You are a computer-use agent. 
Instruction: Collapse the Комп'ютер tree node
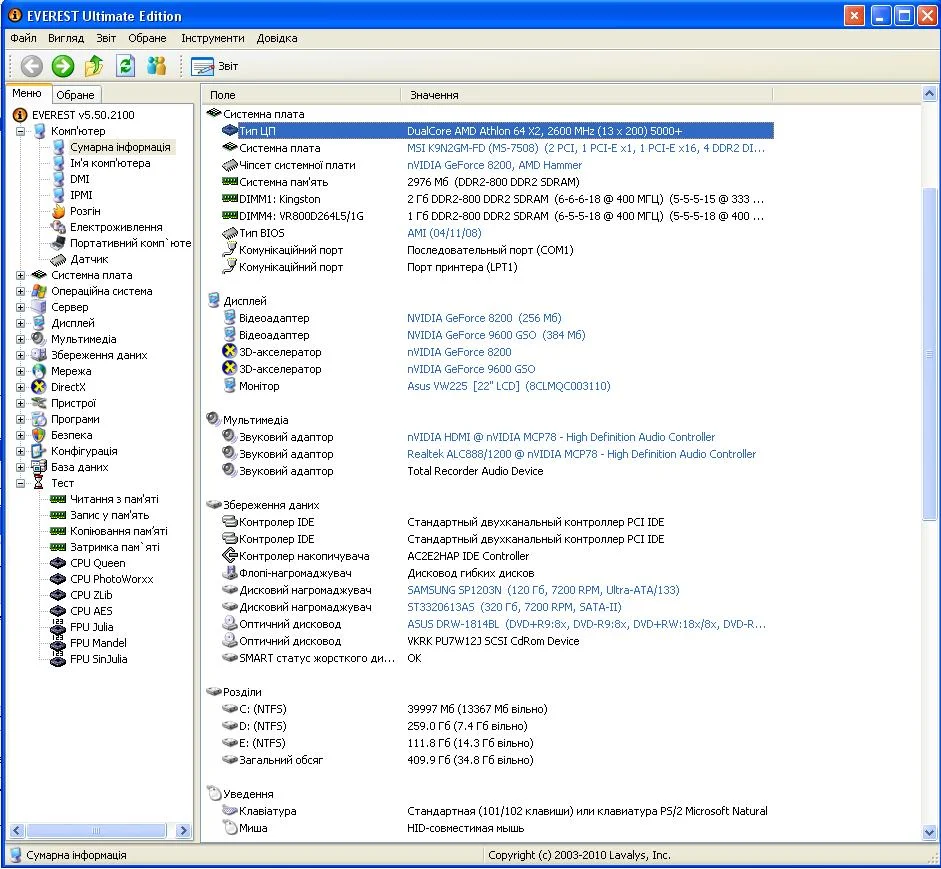(21, 131)
